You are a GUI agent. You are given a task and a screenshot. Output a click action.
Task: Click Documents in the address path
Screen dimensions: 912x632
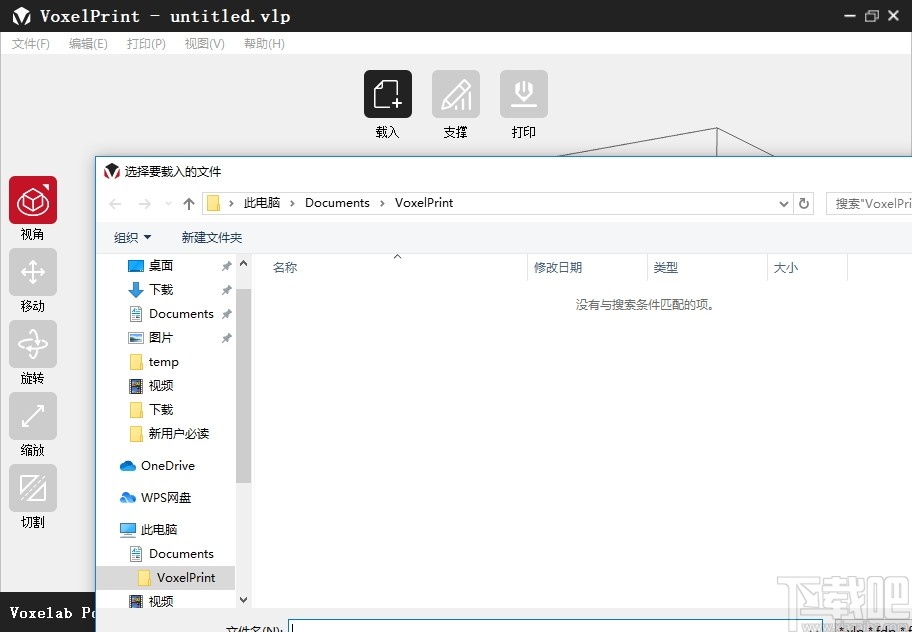(x=337, y=203)
